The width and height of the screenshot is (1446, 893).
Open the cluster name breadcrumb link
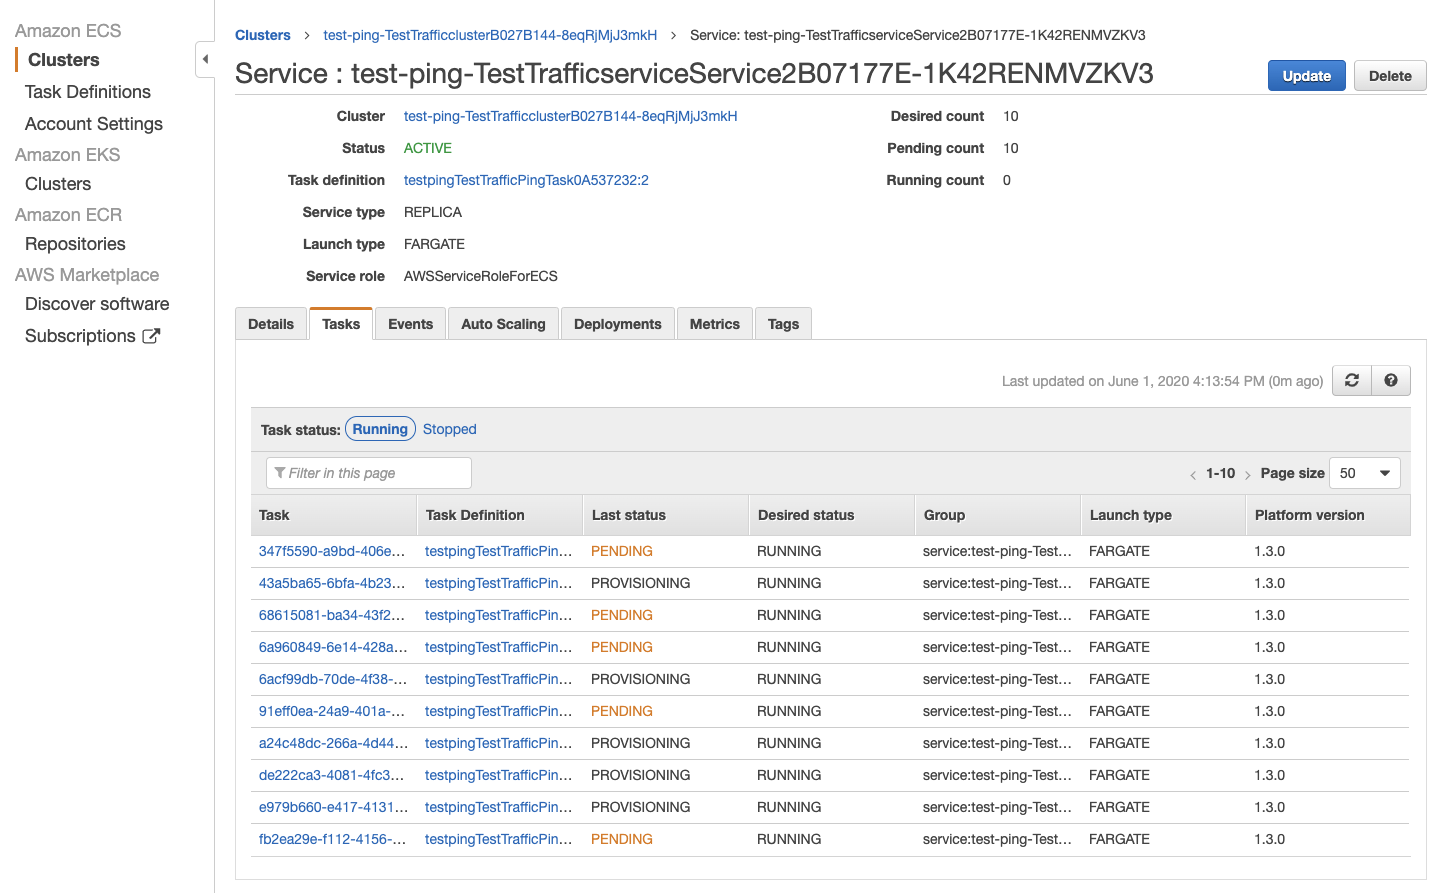[x=490, y=35]
